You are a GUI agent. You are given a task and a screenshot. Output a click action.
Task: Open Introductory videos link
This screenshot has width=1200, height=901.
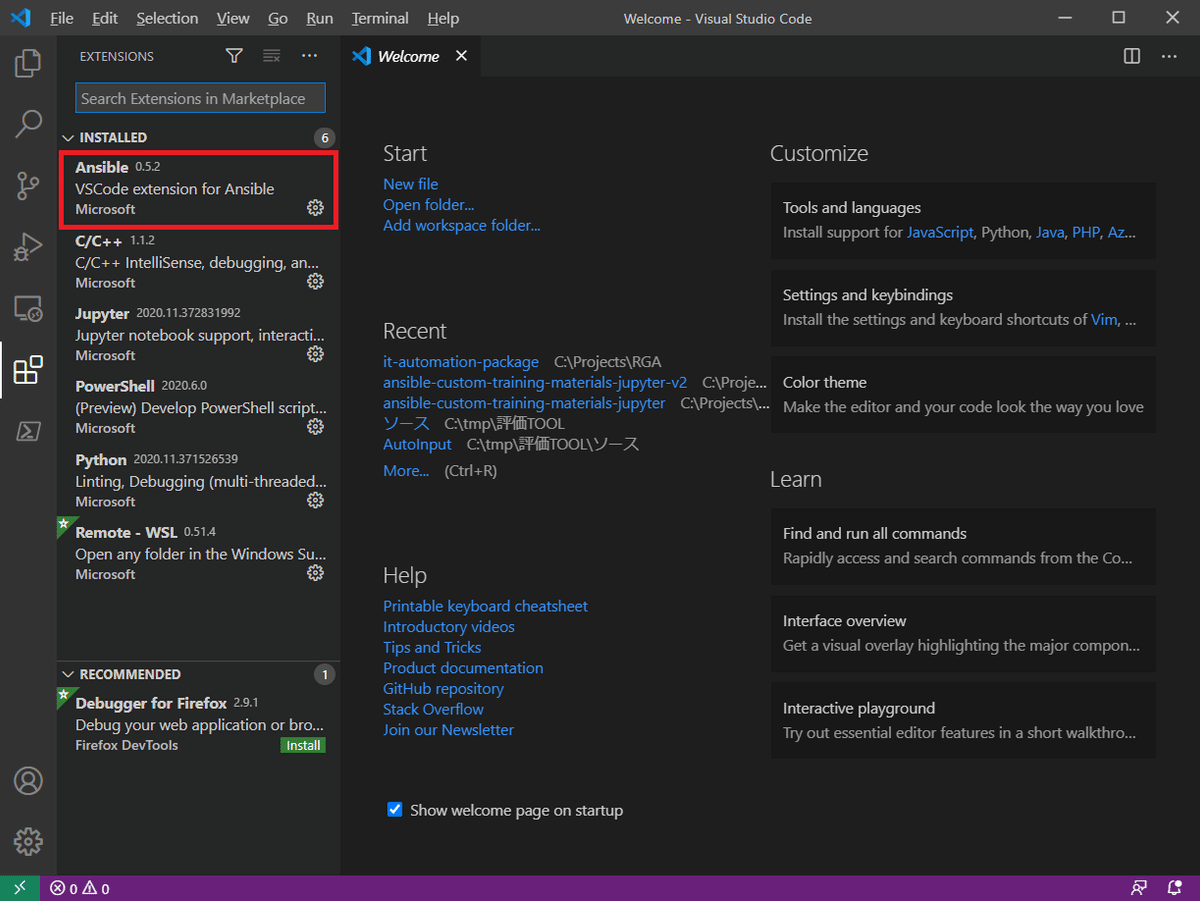click(x=449, y=627)
